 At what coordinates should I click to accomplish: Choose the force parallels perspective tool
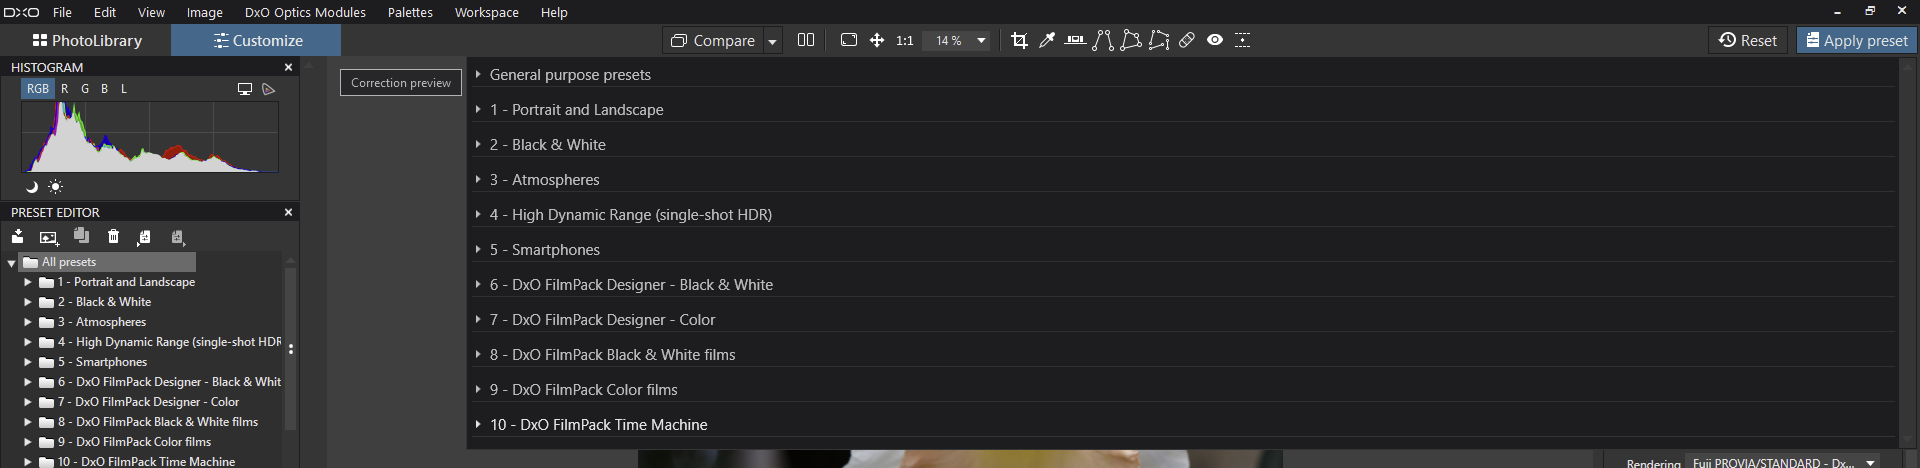1103,40
